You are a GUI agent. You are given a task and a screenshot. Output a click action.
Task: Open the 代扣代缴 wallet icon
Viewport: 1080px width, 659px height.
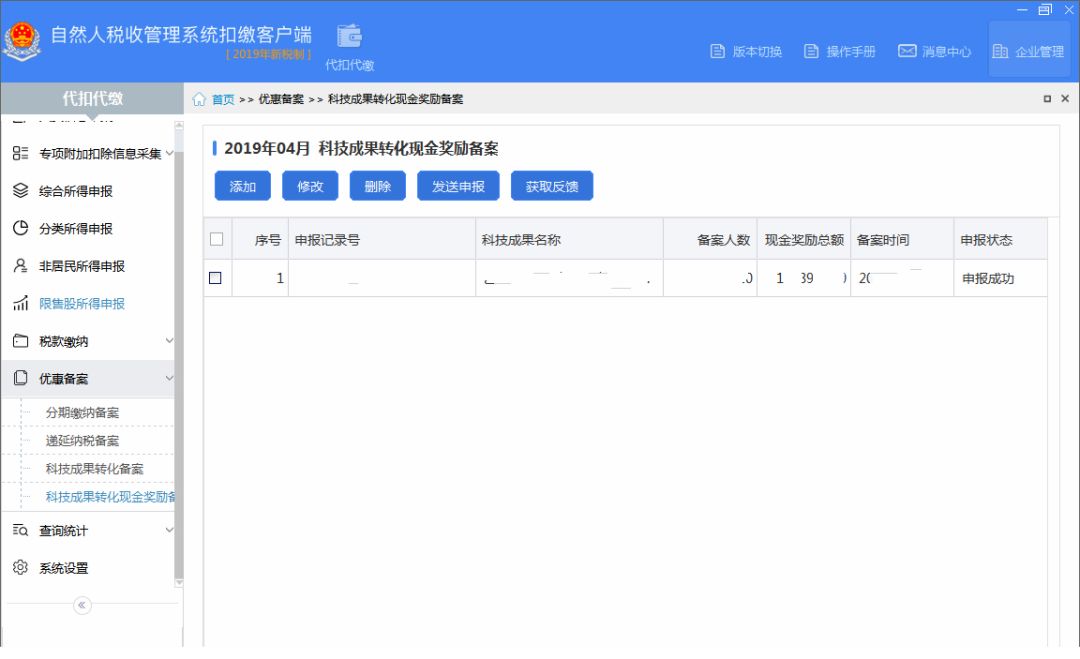(349, 37)
